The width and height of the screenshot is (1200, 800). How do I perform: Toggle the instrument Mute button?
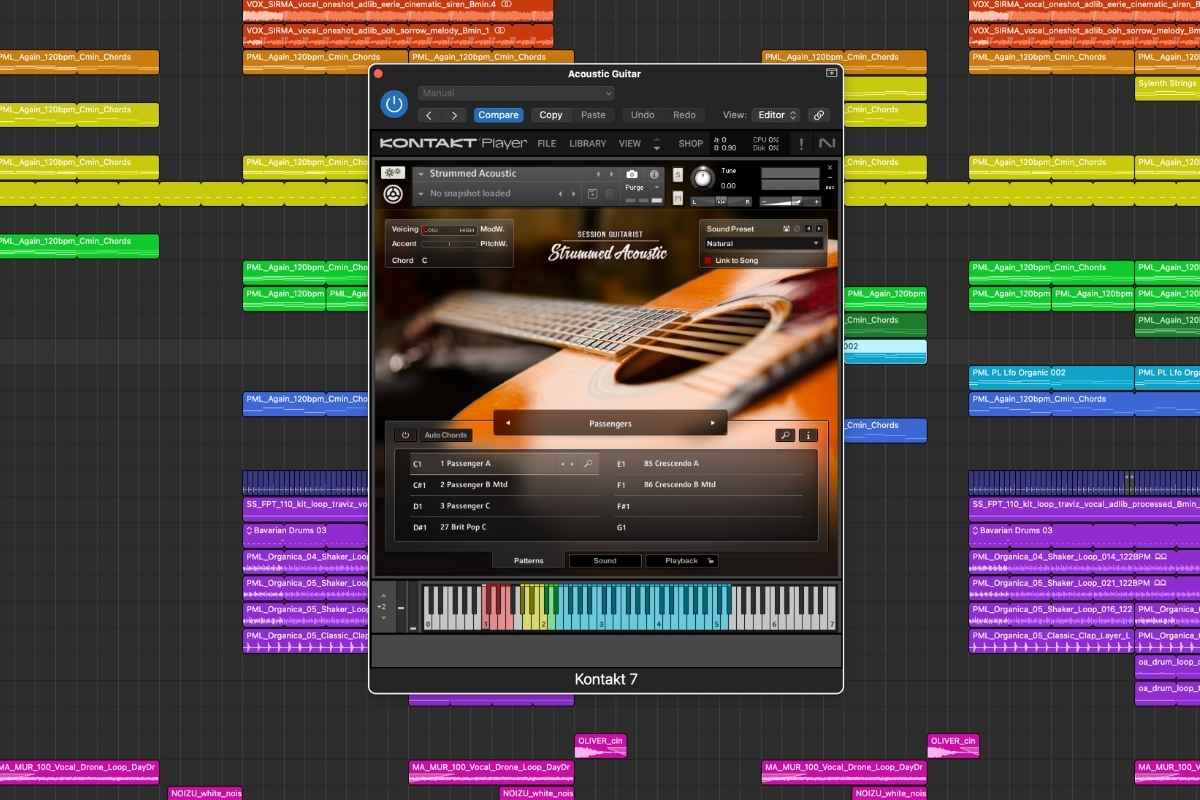click(678, 199)
